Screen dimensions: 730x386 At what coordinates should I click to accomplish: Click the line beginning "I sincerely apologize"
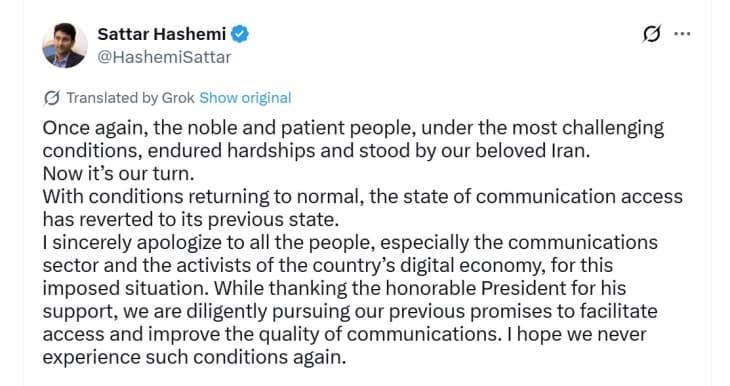pos(350,243)
